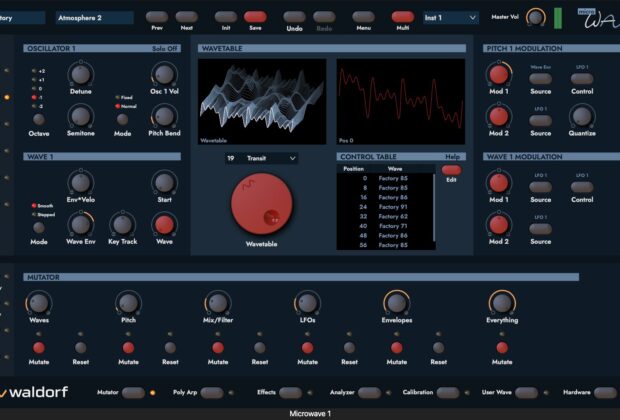Click the Octave selector button
This screenshot has width=620, height=420.
[39, 119]
